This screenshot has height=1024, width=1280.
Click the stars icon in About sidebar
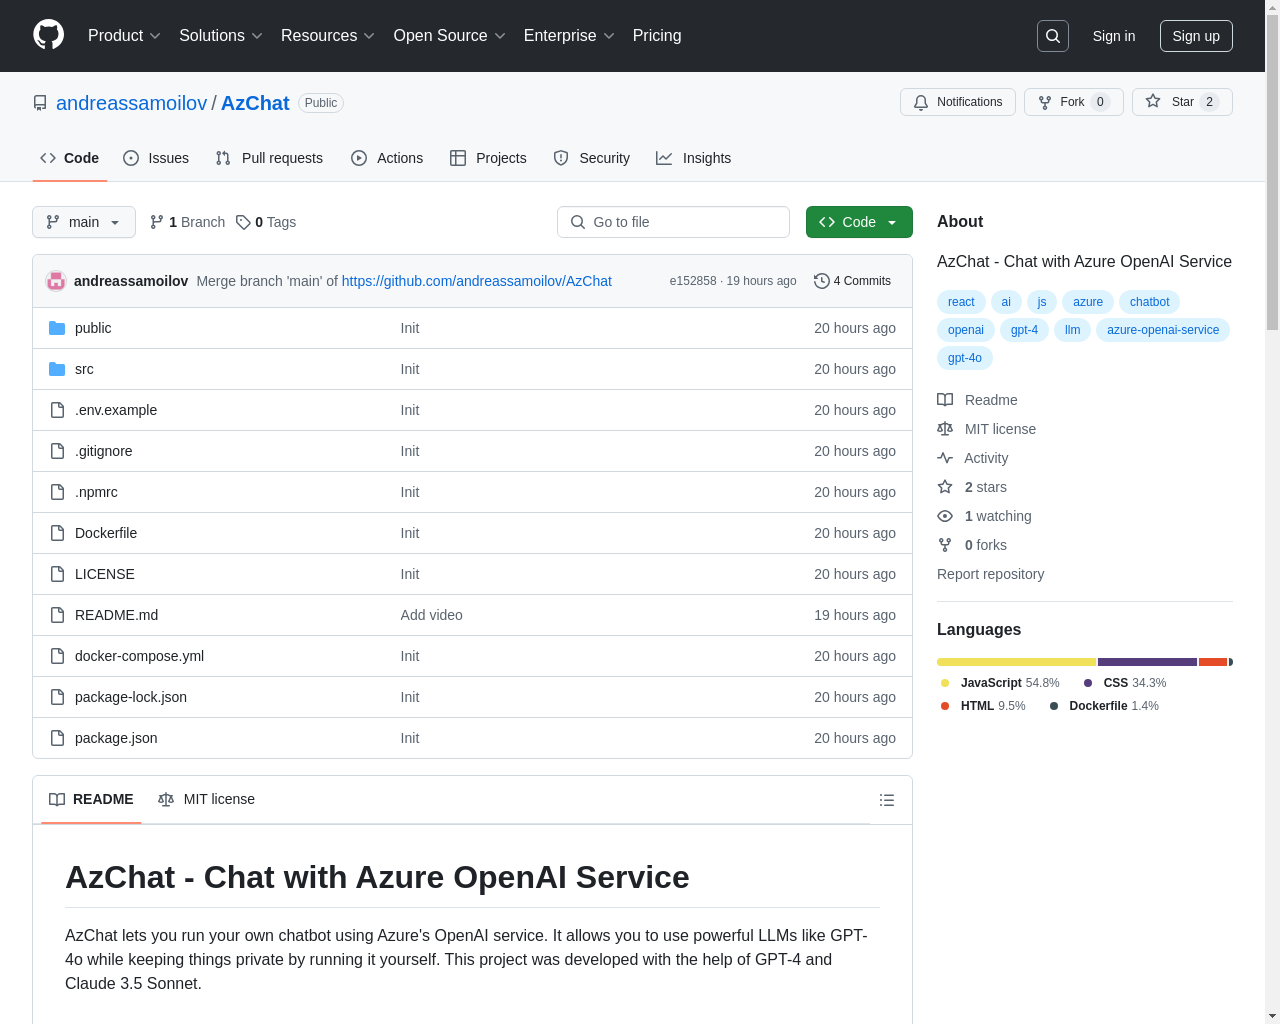pyautogui.click(x=945, y=487)
